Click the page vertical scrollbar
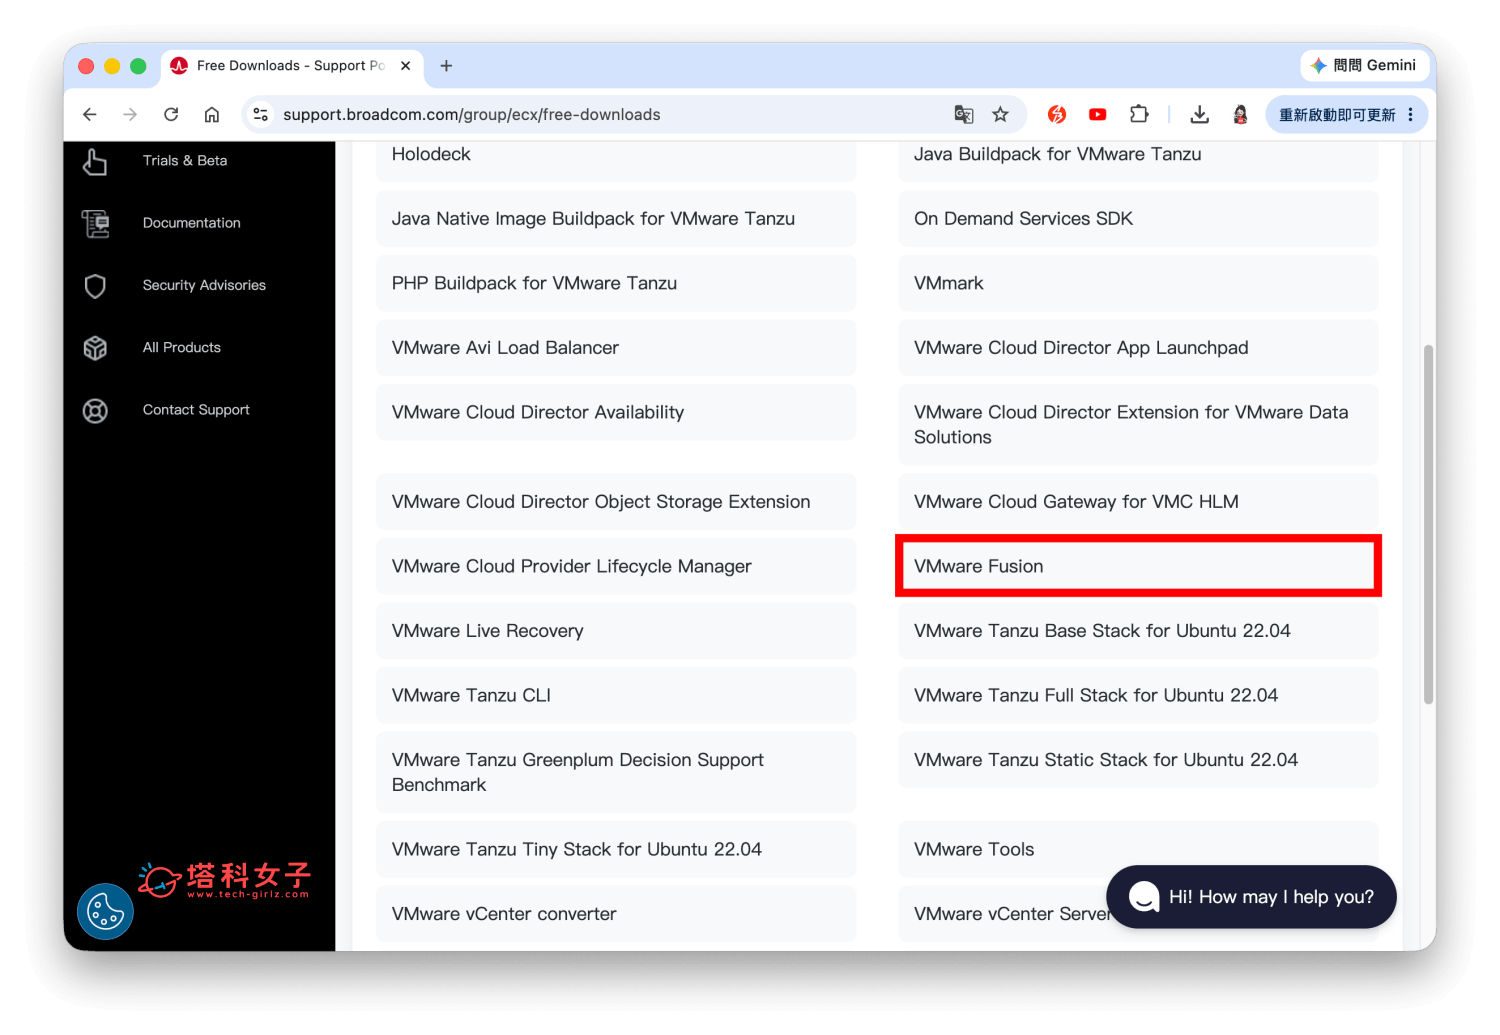The image size is (1500, 1035). point(1428,524)
